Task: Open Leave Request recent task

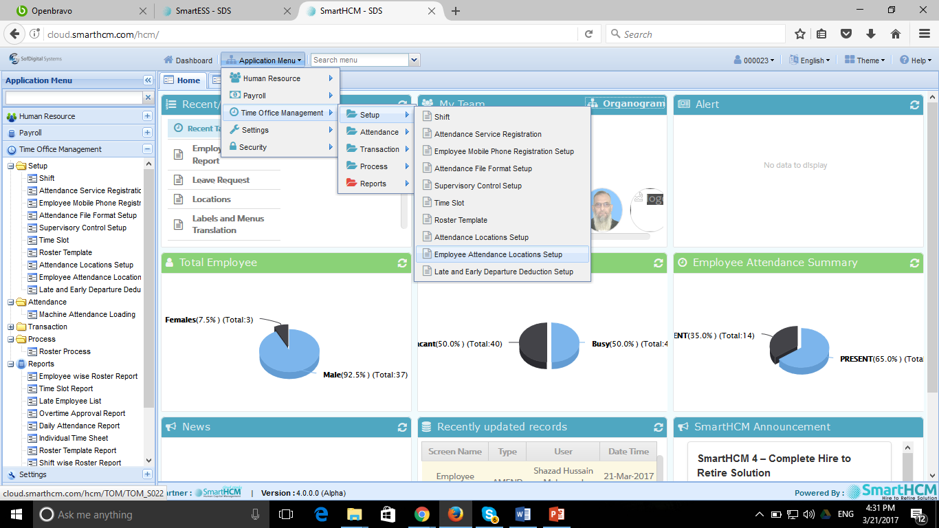Action: (x=220, y=180)
